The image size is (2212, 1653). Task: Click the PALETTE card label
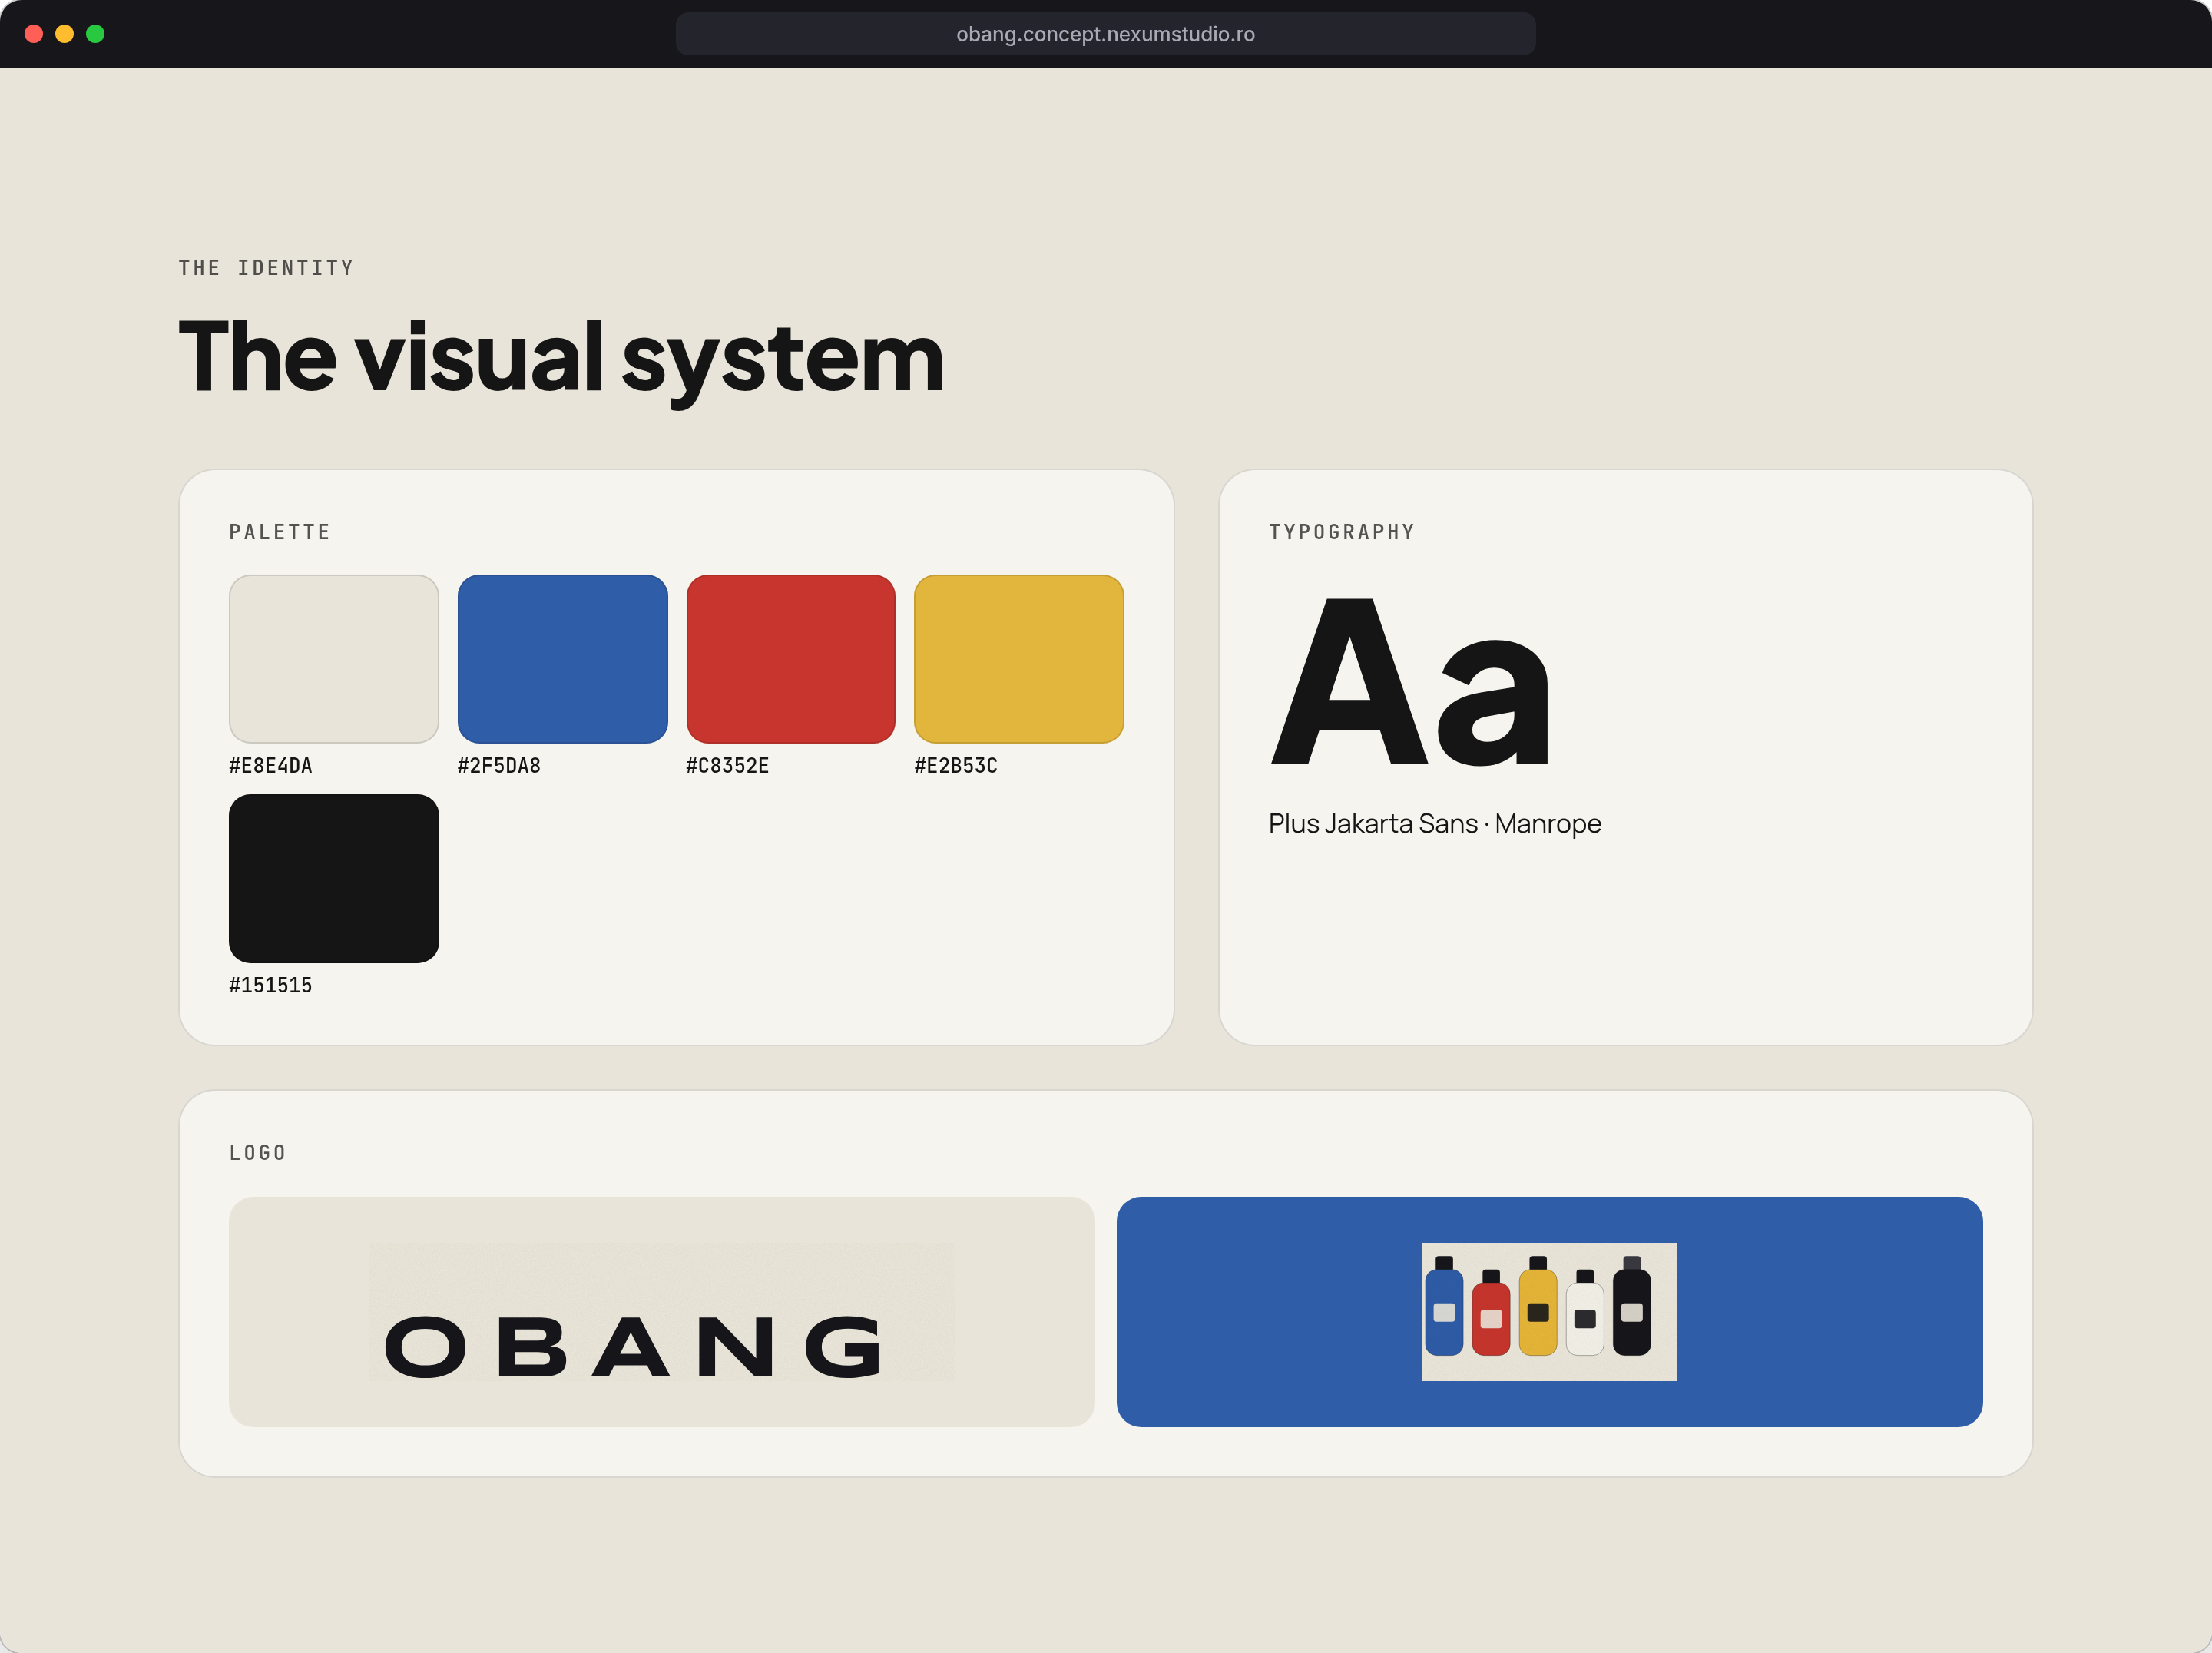pos(280,532)
